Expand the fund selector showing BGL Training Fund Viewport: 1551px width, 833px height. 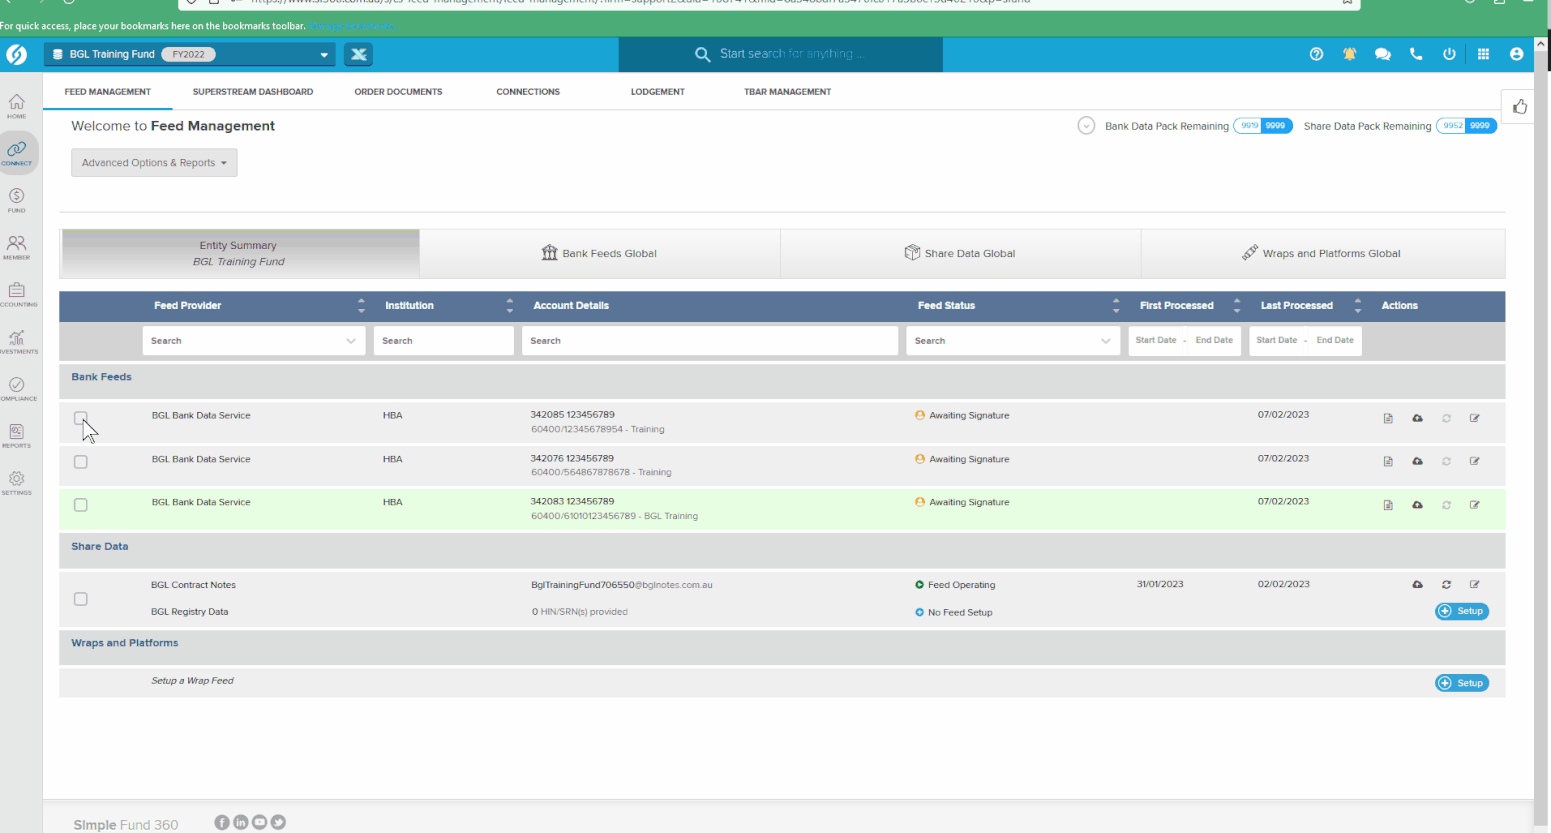pyautogui.click(x=322, y=54)
